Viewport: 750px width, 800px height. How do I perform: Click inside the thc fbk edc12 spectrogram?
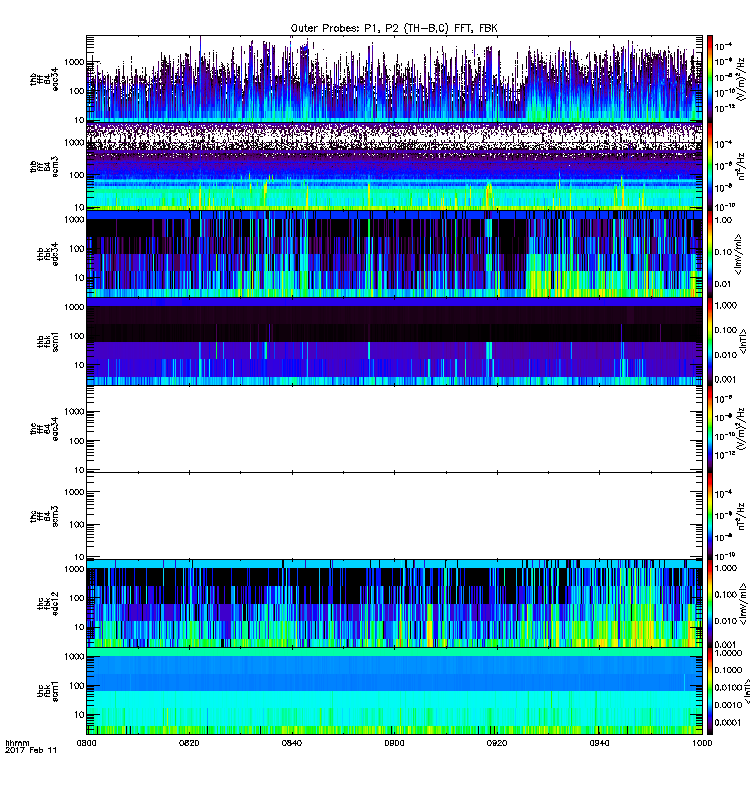[x=394, y=604]
